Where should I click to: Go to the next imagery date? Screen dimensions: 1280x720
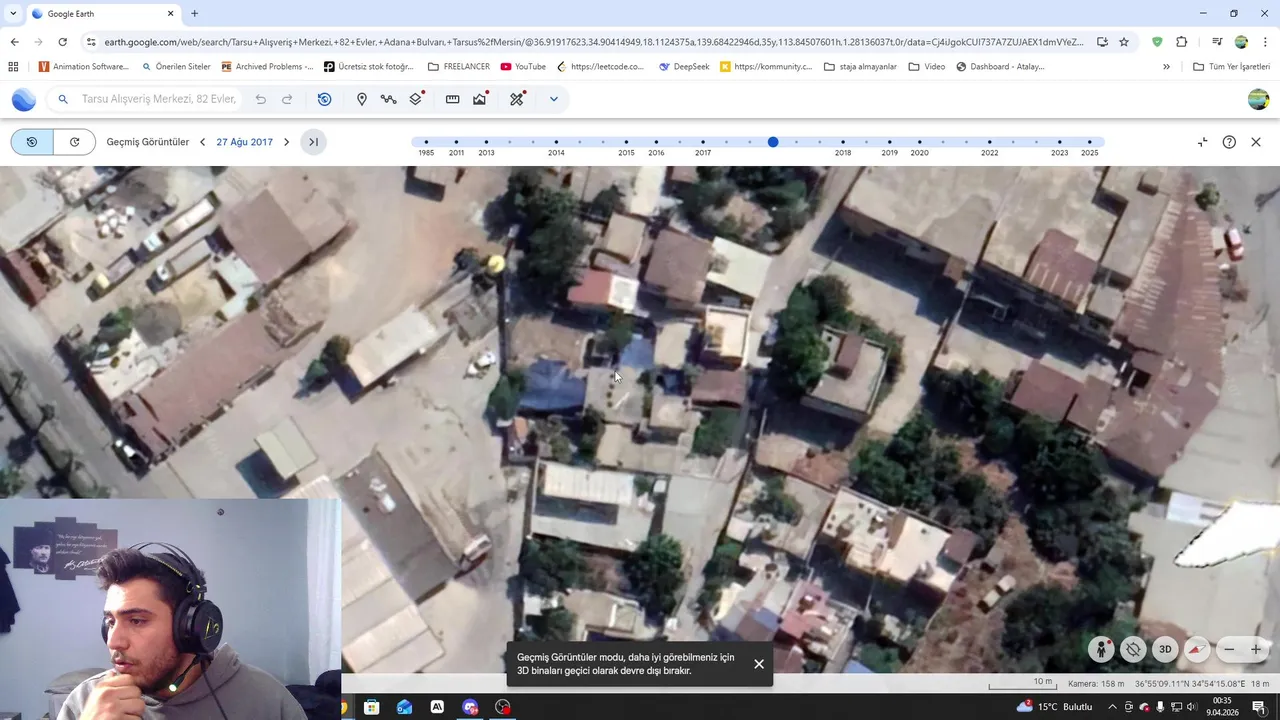coord(286,142)
